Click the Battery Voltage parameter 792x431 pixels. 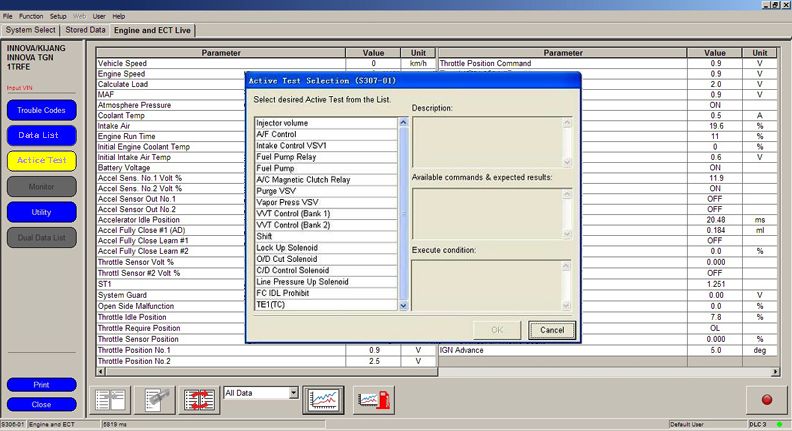(x=124, y=168)
